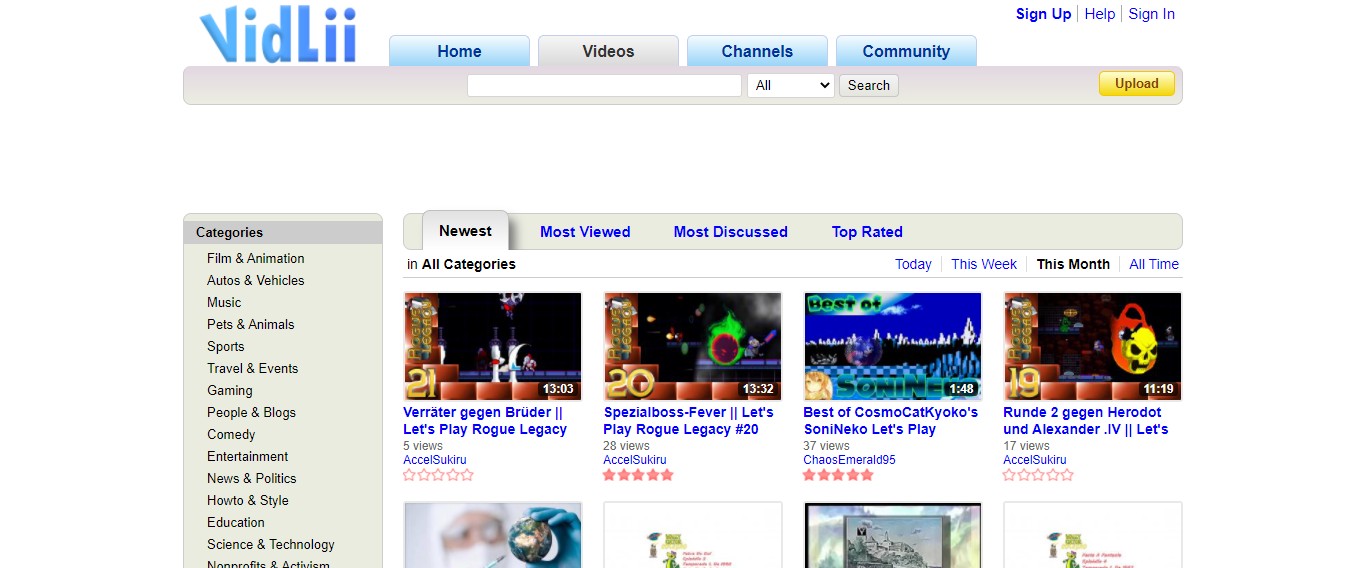Open the Most Discussed tab
Screen dimensions: 1366x568
pyautogui.click(x=731, y=232)
